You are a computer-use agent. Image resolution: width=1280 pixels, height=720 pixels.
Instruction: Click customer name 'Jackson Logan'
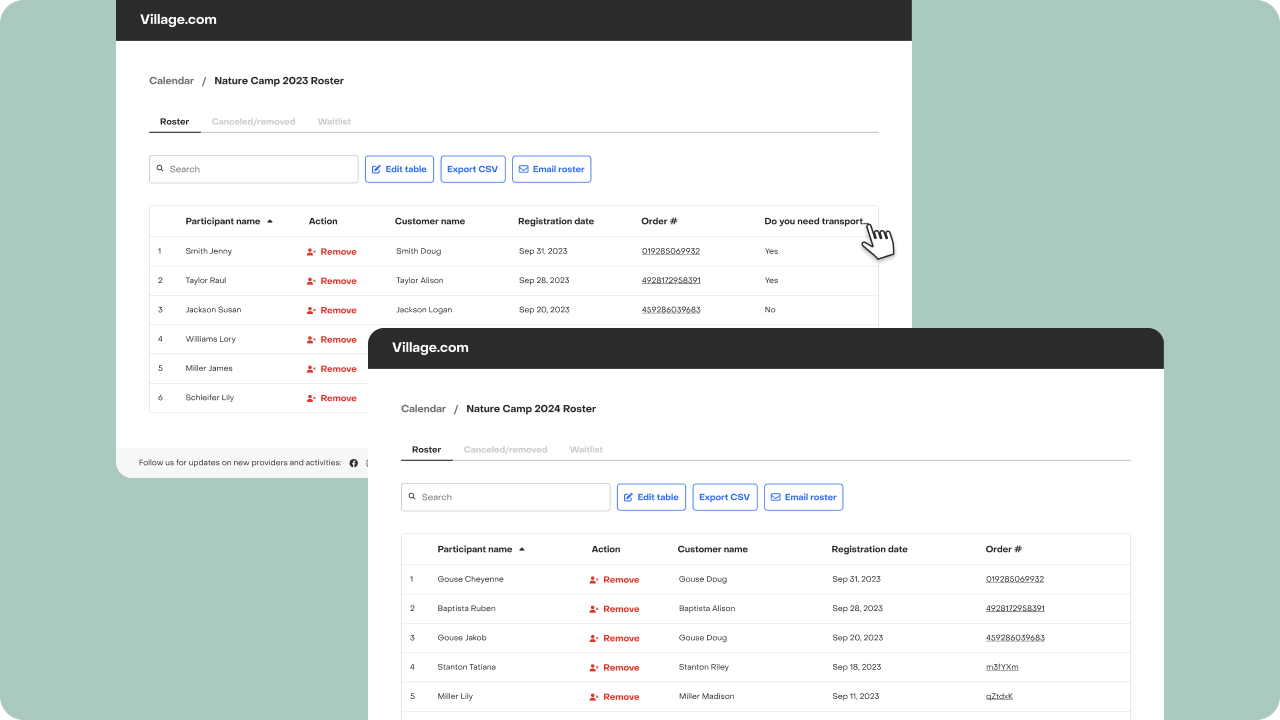tap(424, 310)
